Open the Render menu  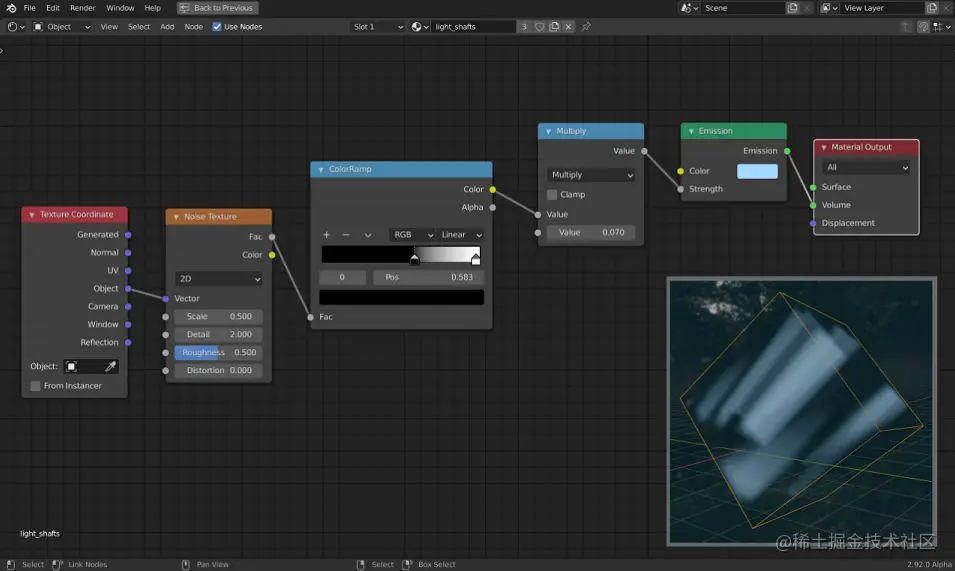click(83, 8)
